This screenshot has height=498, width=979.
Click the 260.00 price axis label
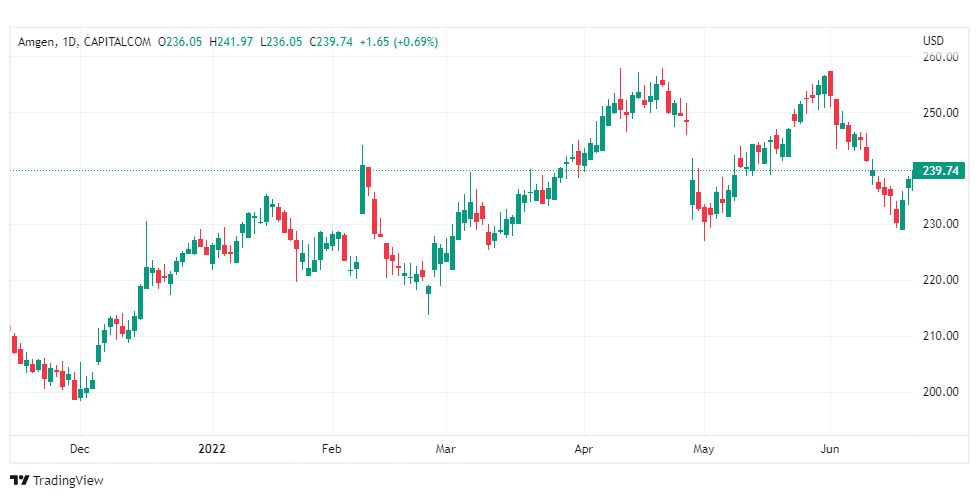940,57
